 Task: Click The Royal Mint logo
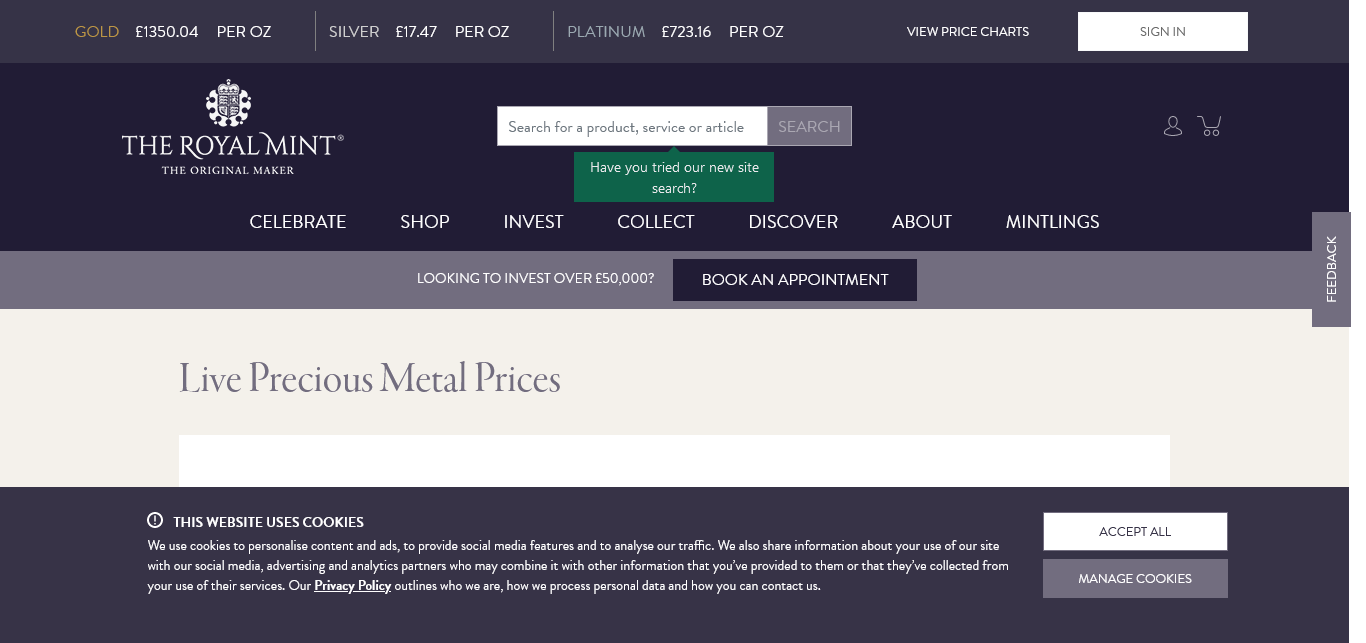pos(233,128)
